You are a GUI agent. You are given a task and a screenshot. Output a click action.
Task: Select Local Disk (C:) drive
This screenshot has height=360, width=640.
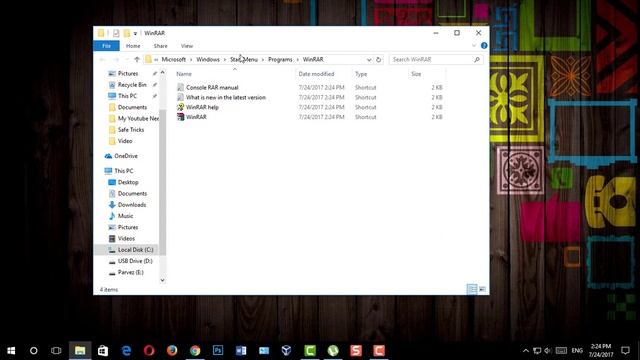136,249
